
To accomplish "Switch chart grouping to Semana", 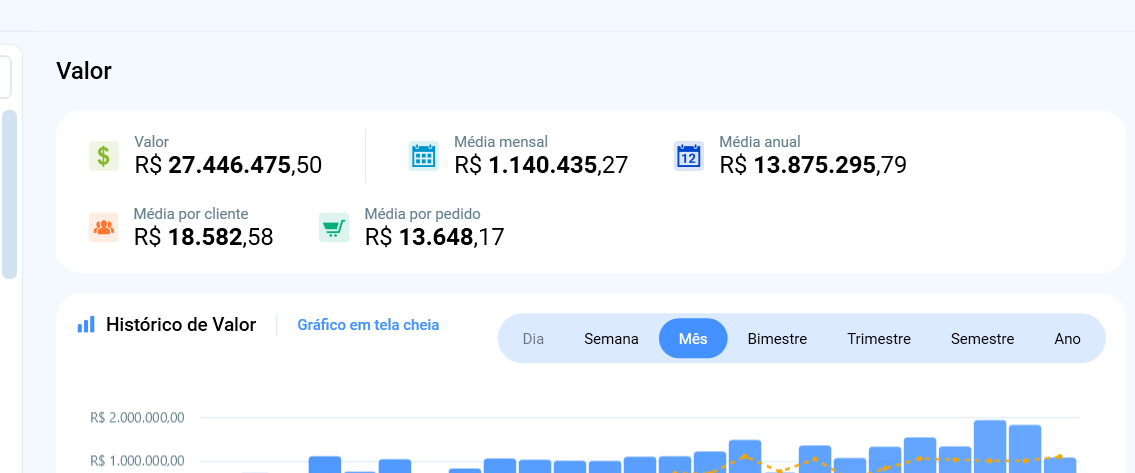I will [611, 339].
